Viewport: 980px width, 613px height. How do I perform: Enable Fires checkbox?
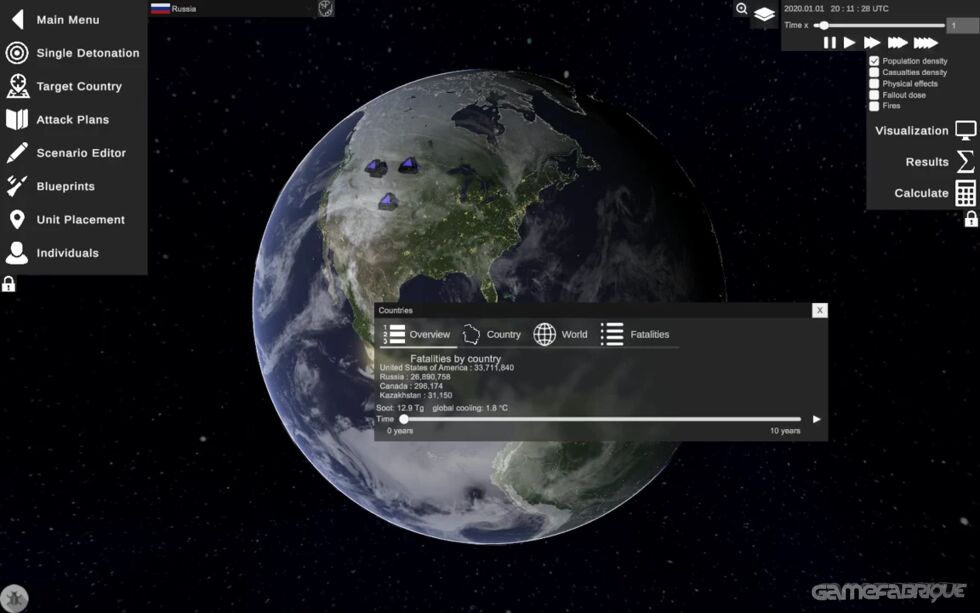[x=874, y=106]
